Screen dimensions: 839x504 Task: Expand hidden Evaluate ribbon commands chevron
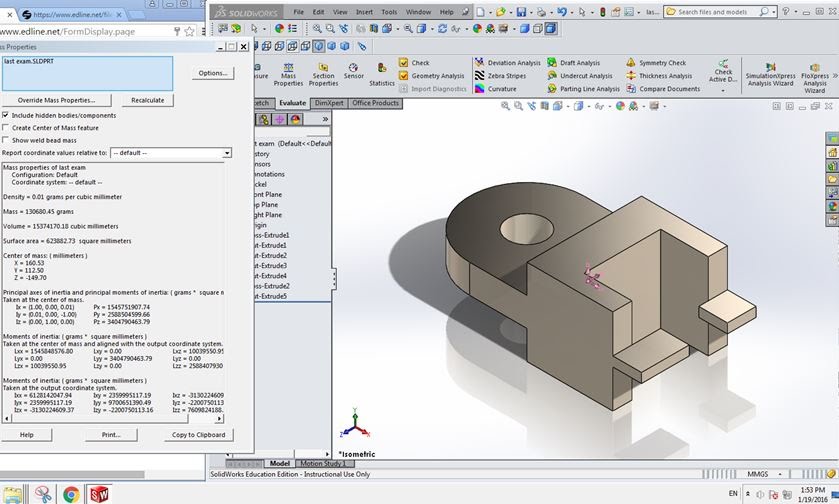click(x=835, y=76)
